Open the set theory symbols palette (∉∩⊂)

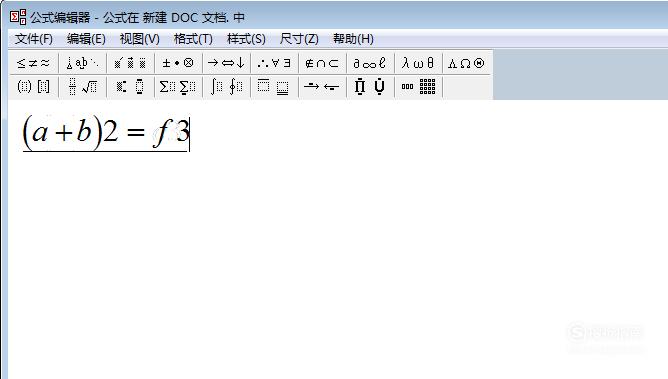click(322, 63)
